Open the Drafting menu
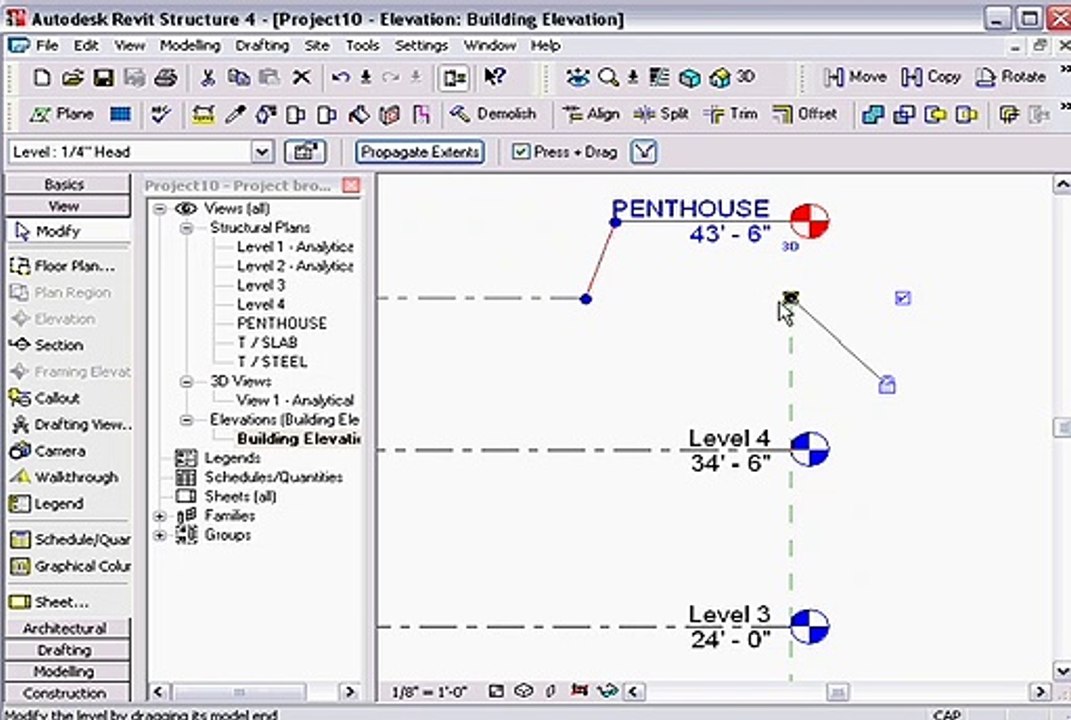Screen dimensions: 1071x720 [x=262, y=46]
